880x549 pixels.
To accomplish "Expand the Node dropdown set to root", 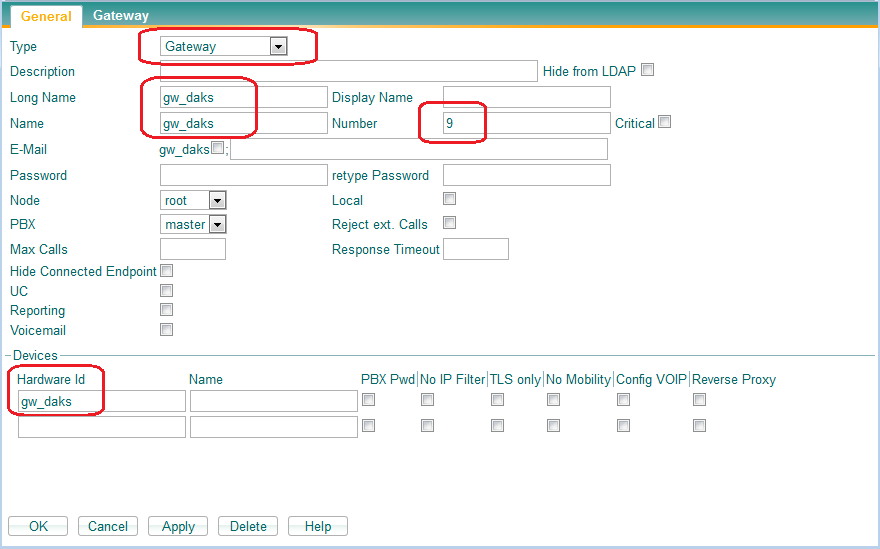I will (194, 200).
